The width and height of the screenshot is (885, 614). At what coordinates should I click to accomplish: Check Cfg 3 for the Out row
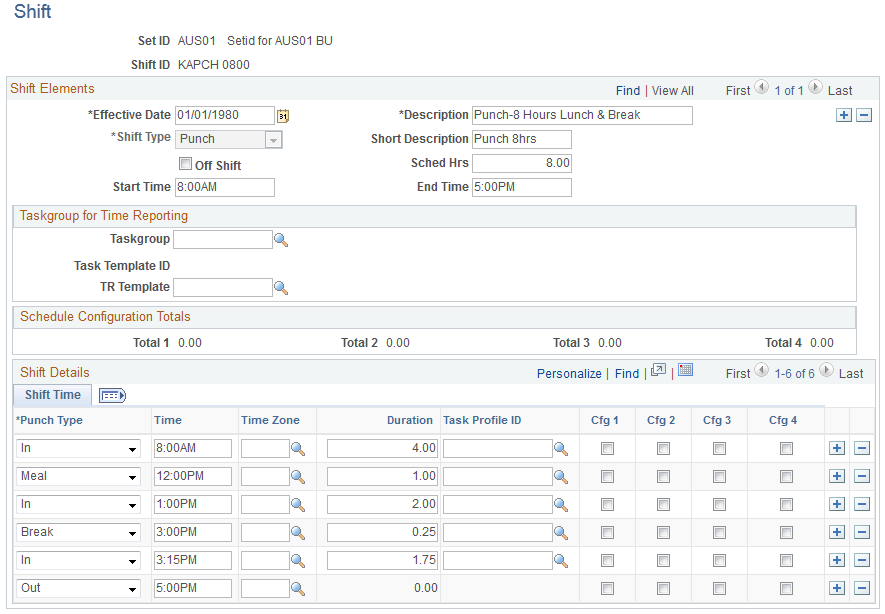tap(719, 589)
